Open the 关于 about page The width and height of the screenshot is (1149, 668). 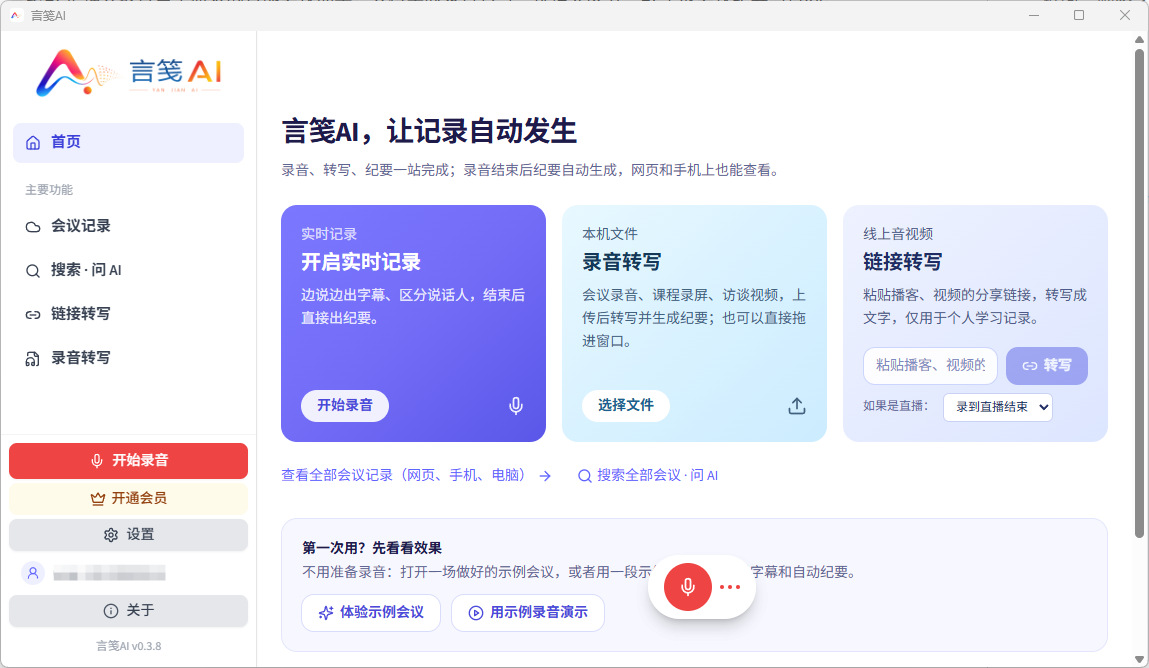[x=128, y=611]
